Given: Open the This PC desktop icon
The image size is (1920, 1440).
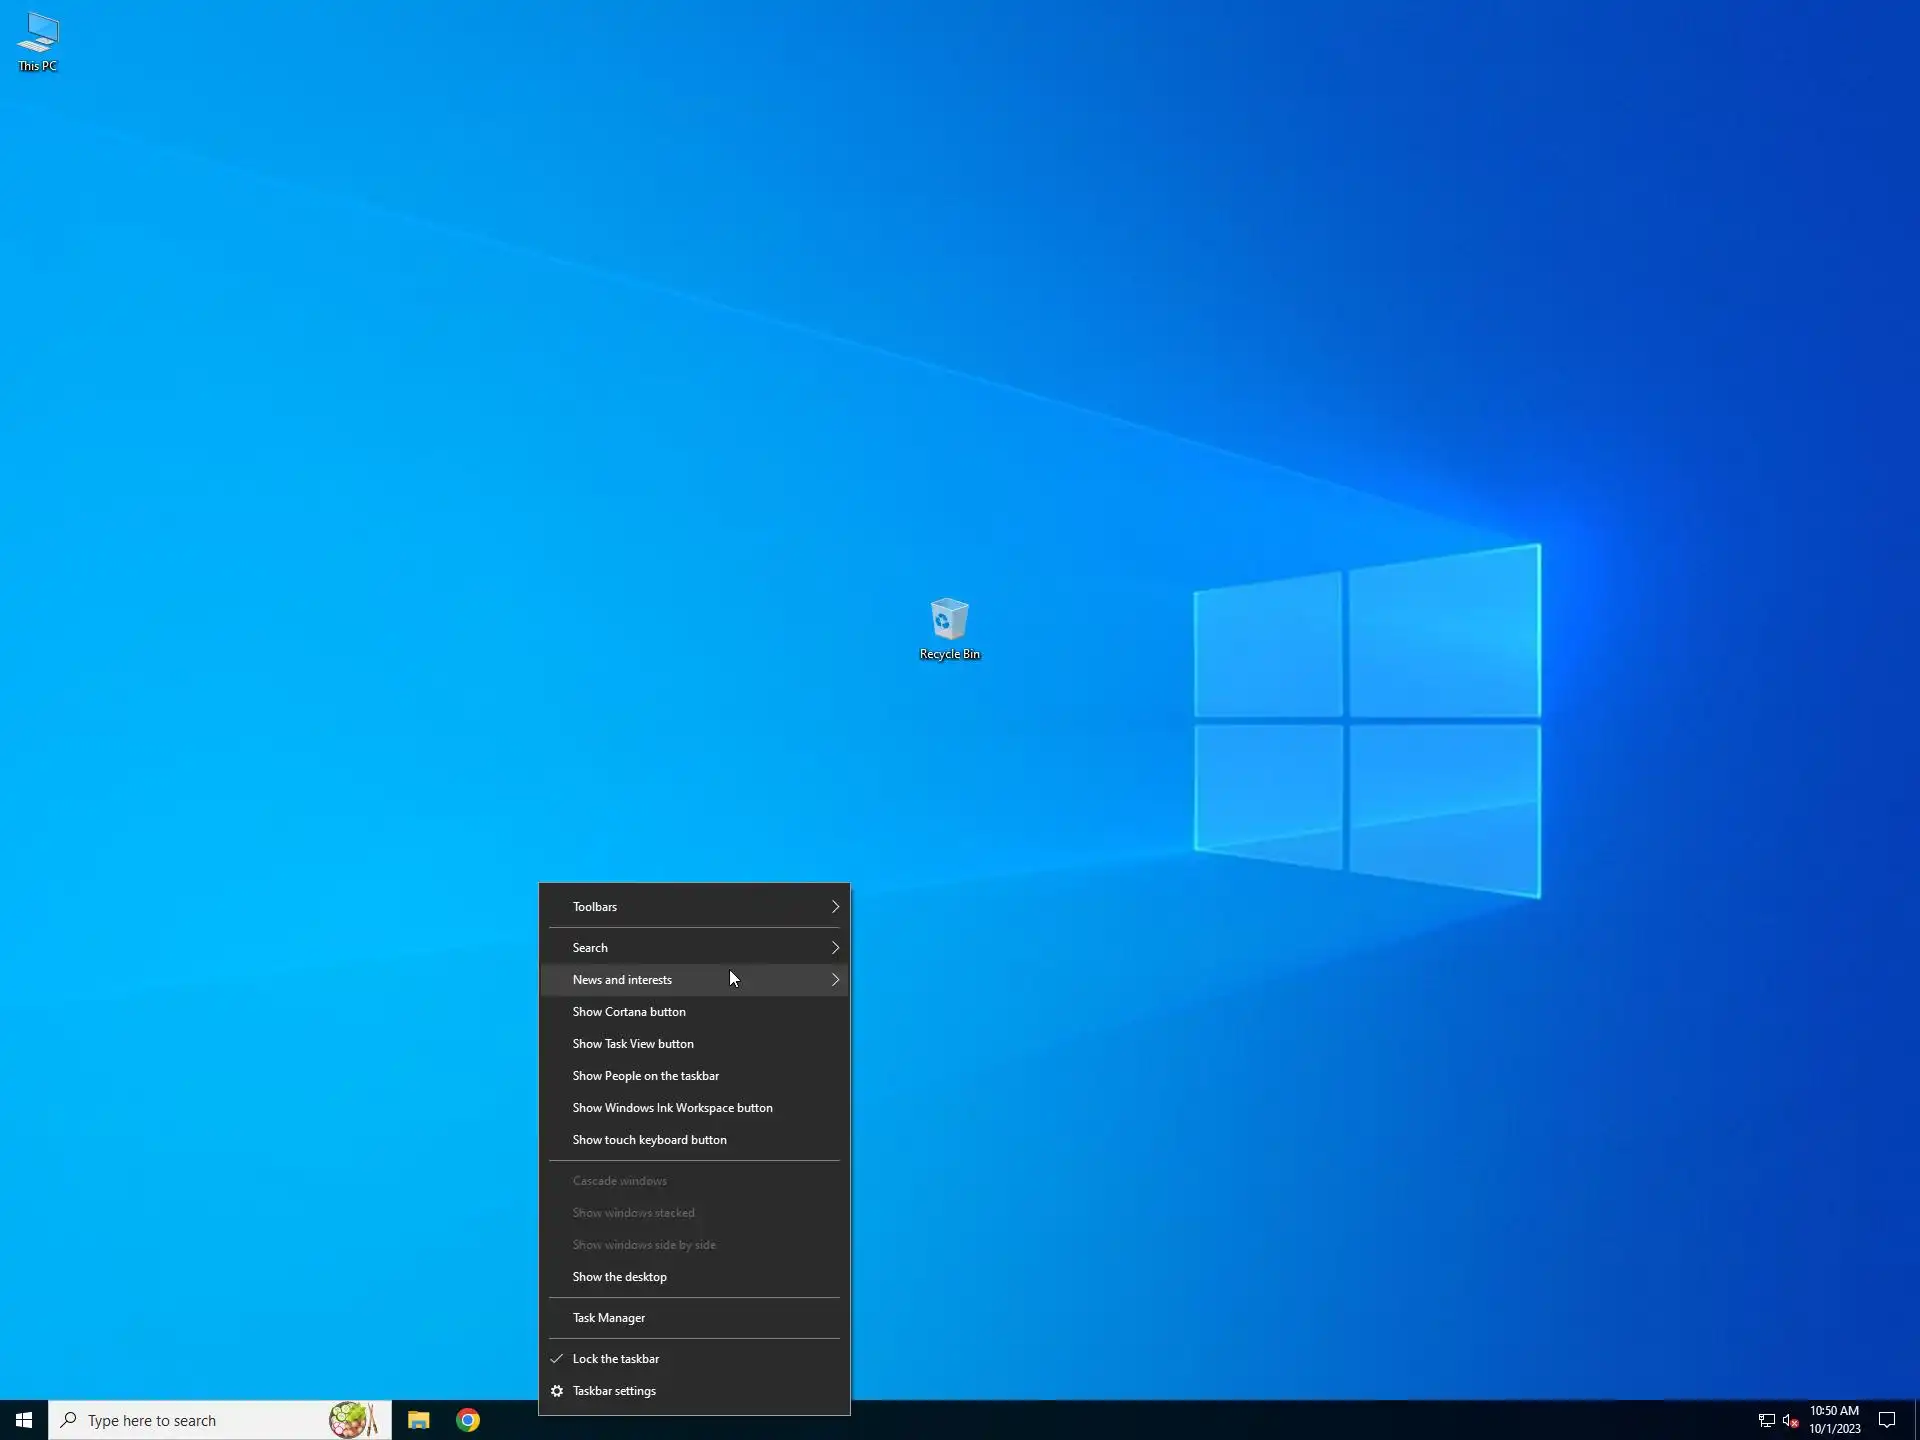Looking at the screenshot, I should (38, 40).
